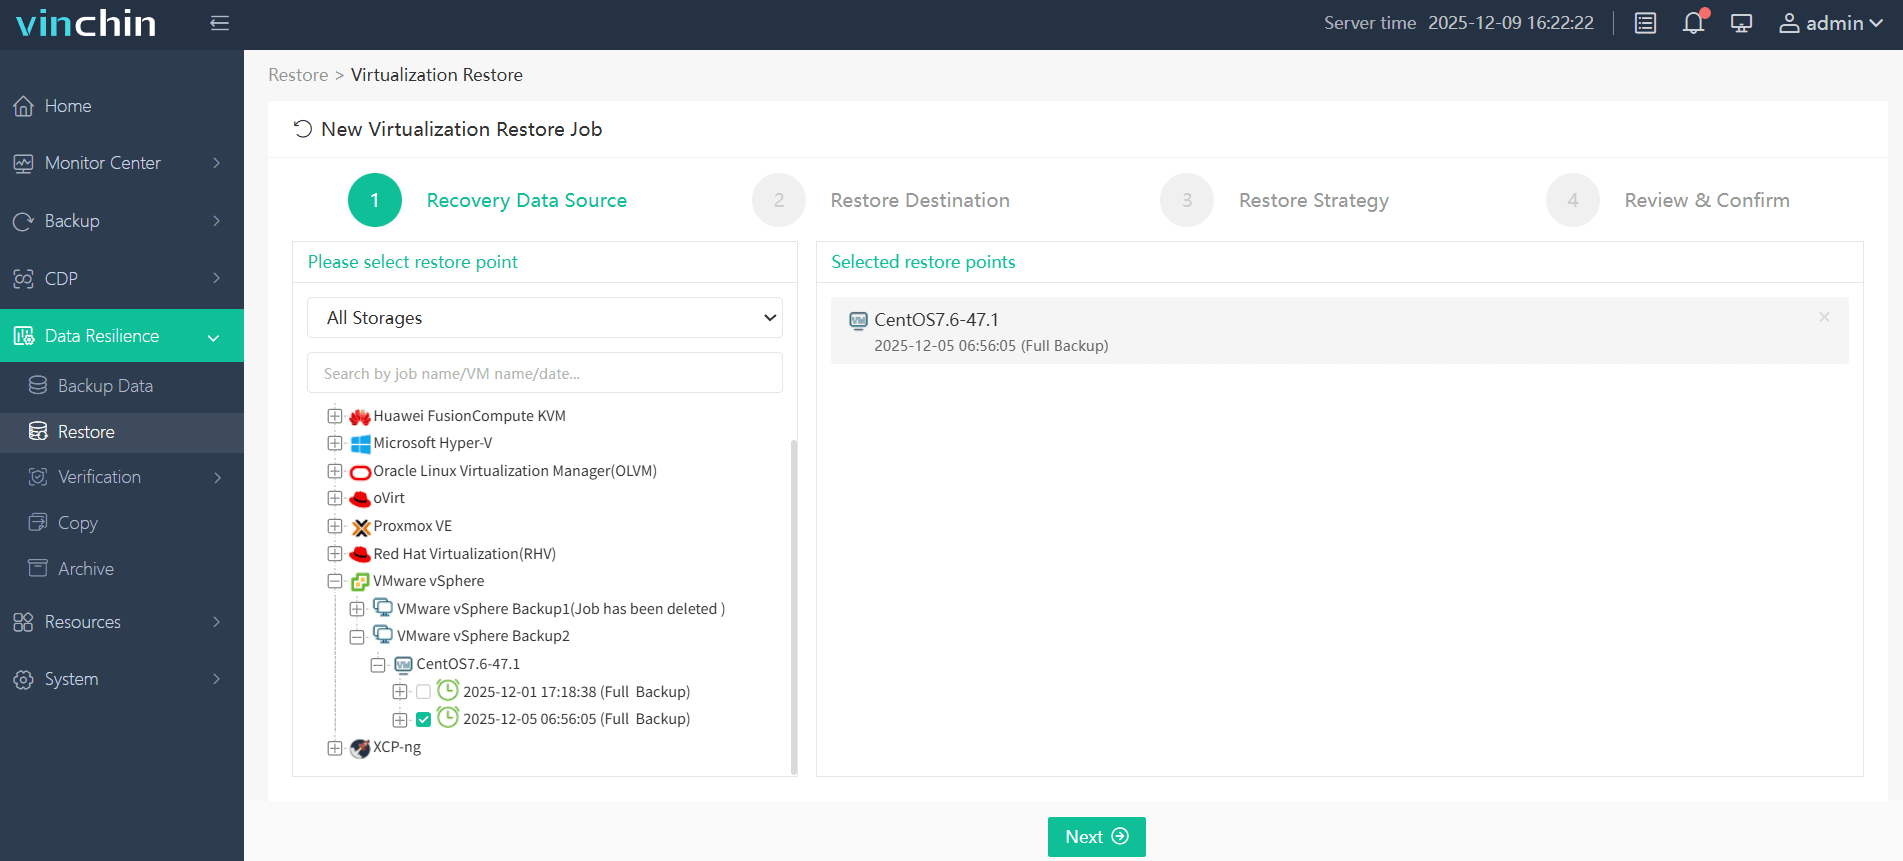Image resolution: width=1903 pixels, height=861 pixels.
Task: Open Archive submenu item
Action: point(122,569)
